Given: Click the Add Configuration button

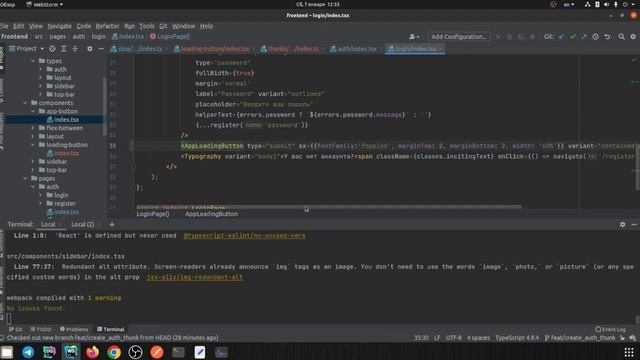Looking at the screenshot, I should point(459,37).
